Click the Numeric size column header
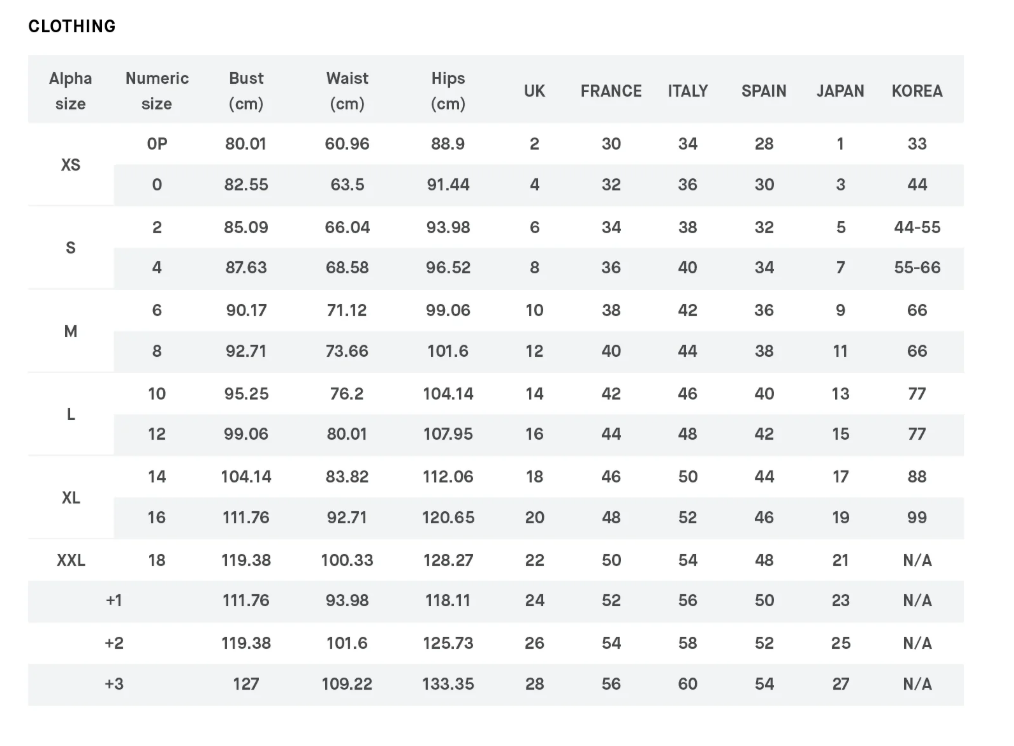This screenshot has height=746, width=1014. tap(157, 91)
